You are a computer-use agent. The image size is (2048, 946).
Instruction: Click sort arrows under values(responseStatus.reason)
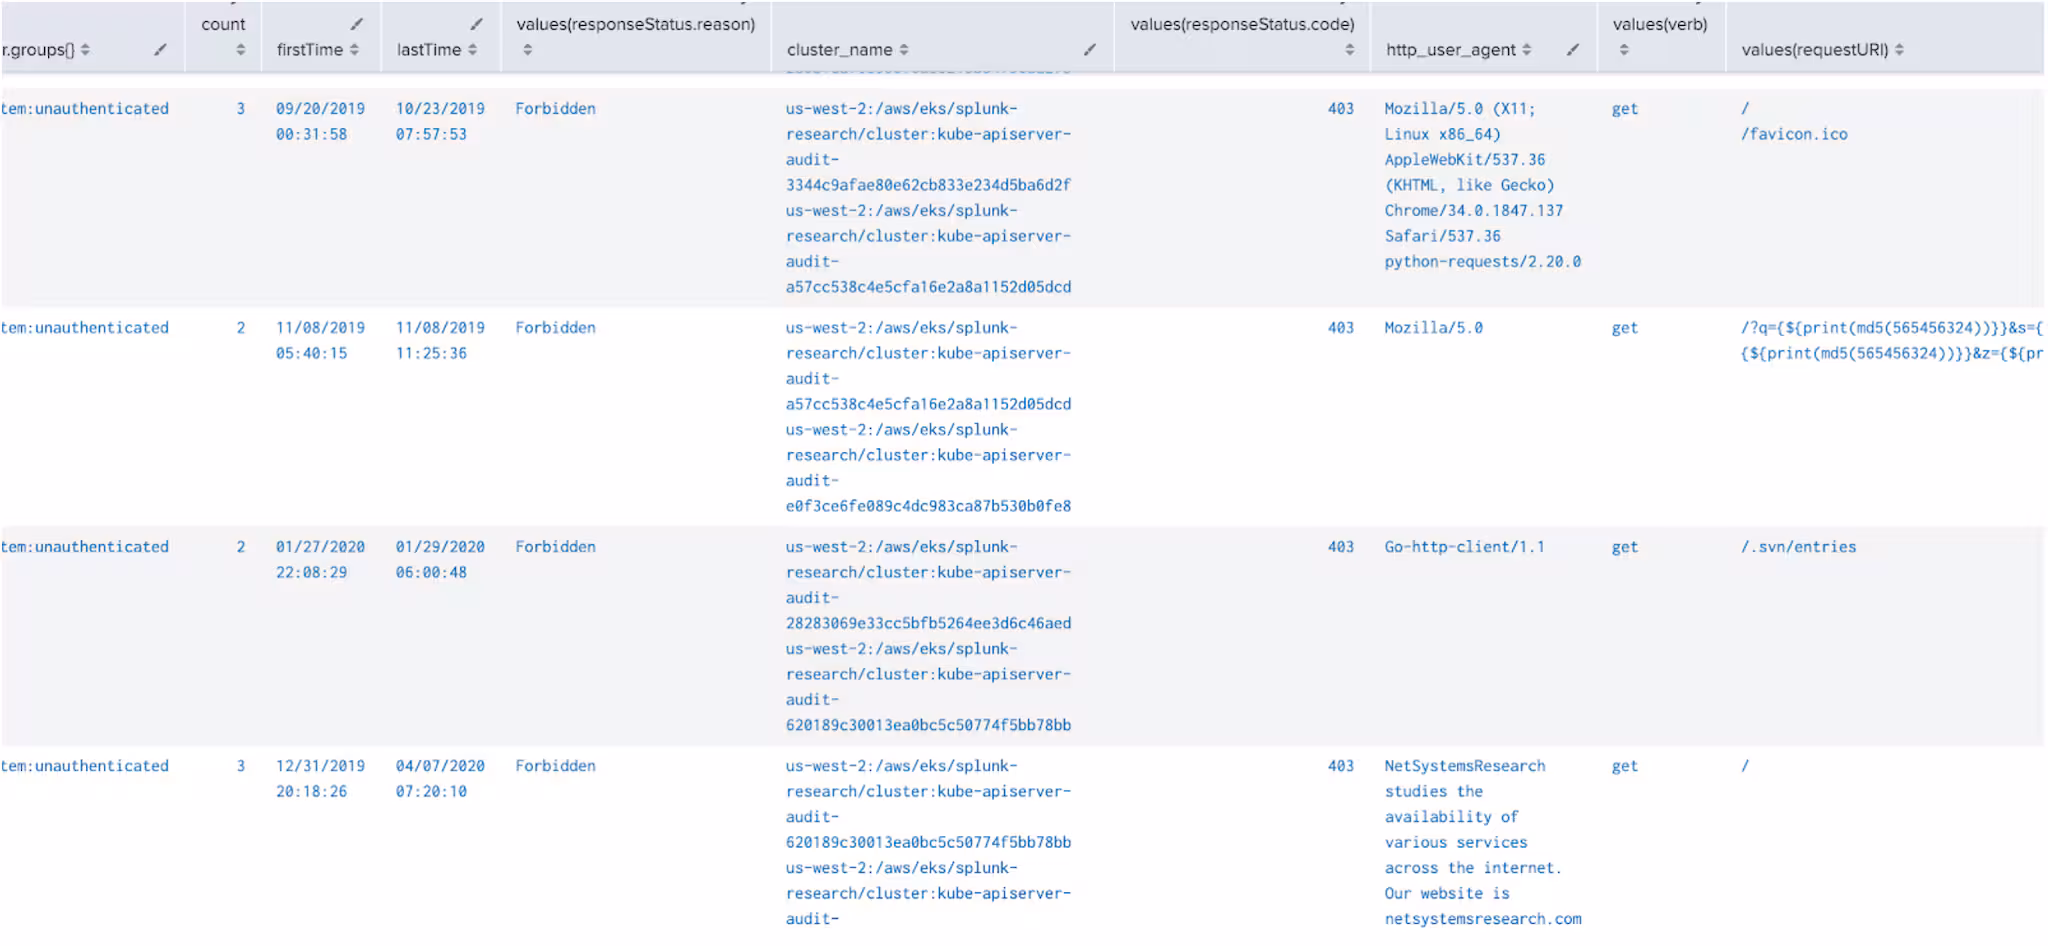[x=528, y=50]
